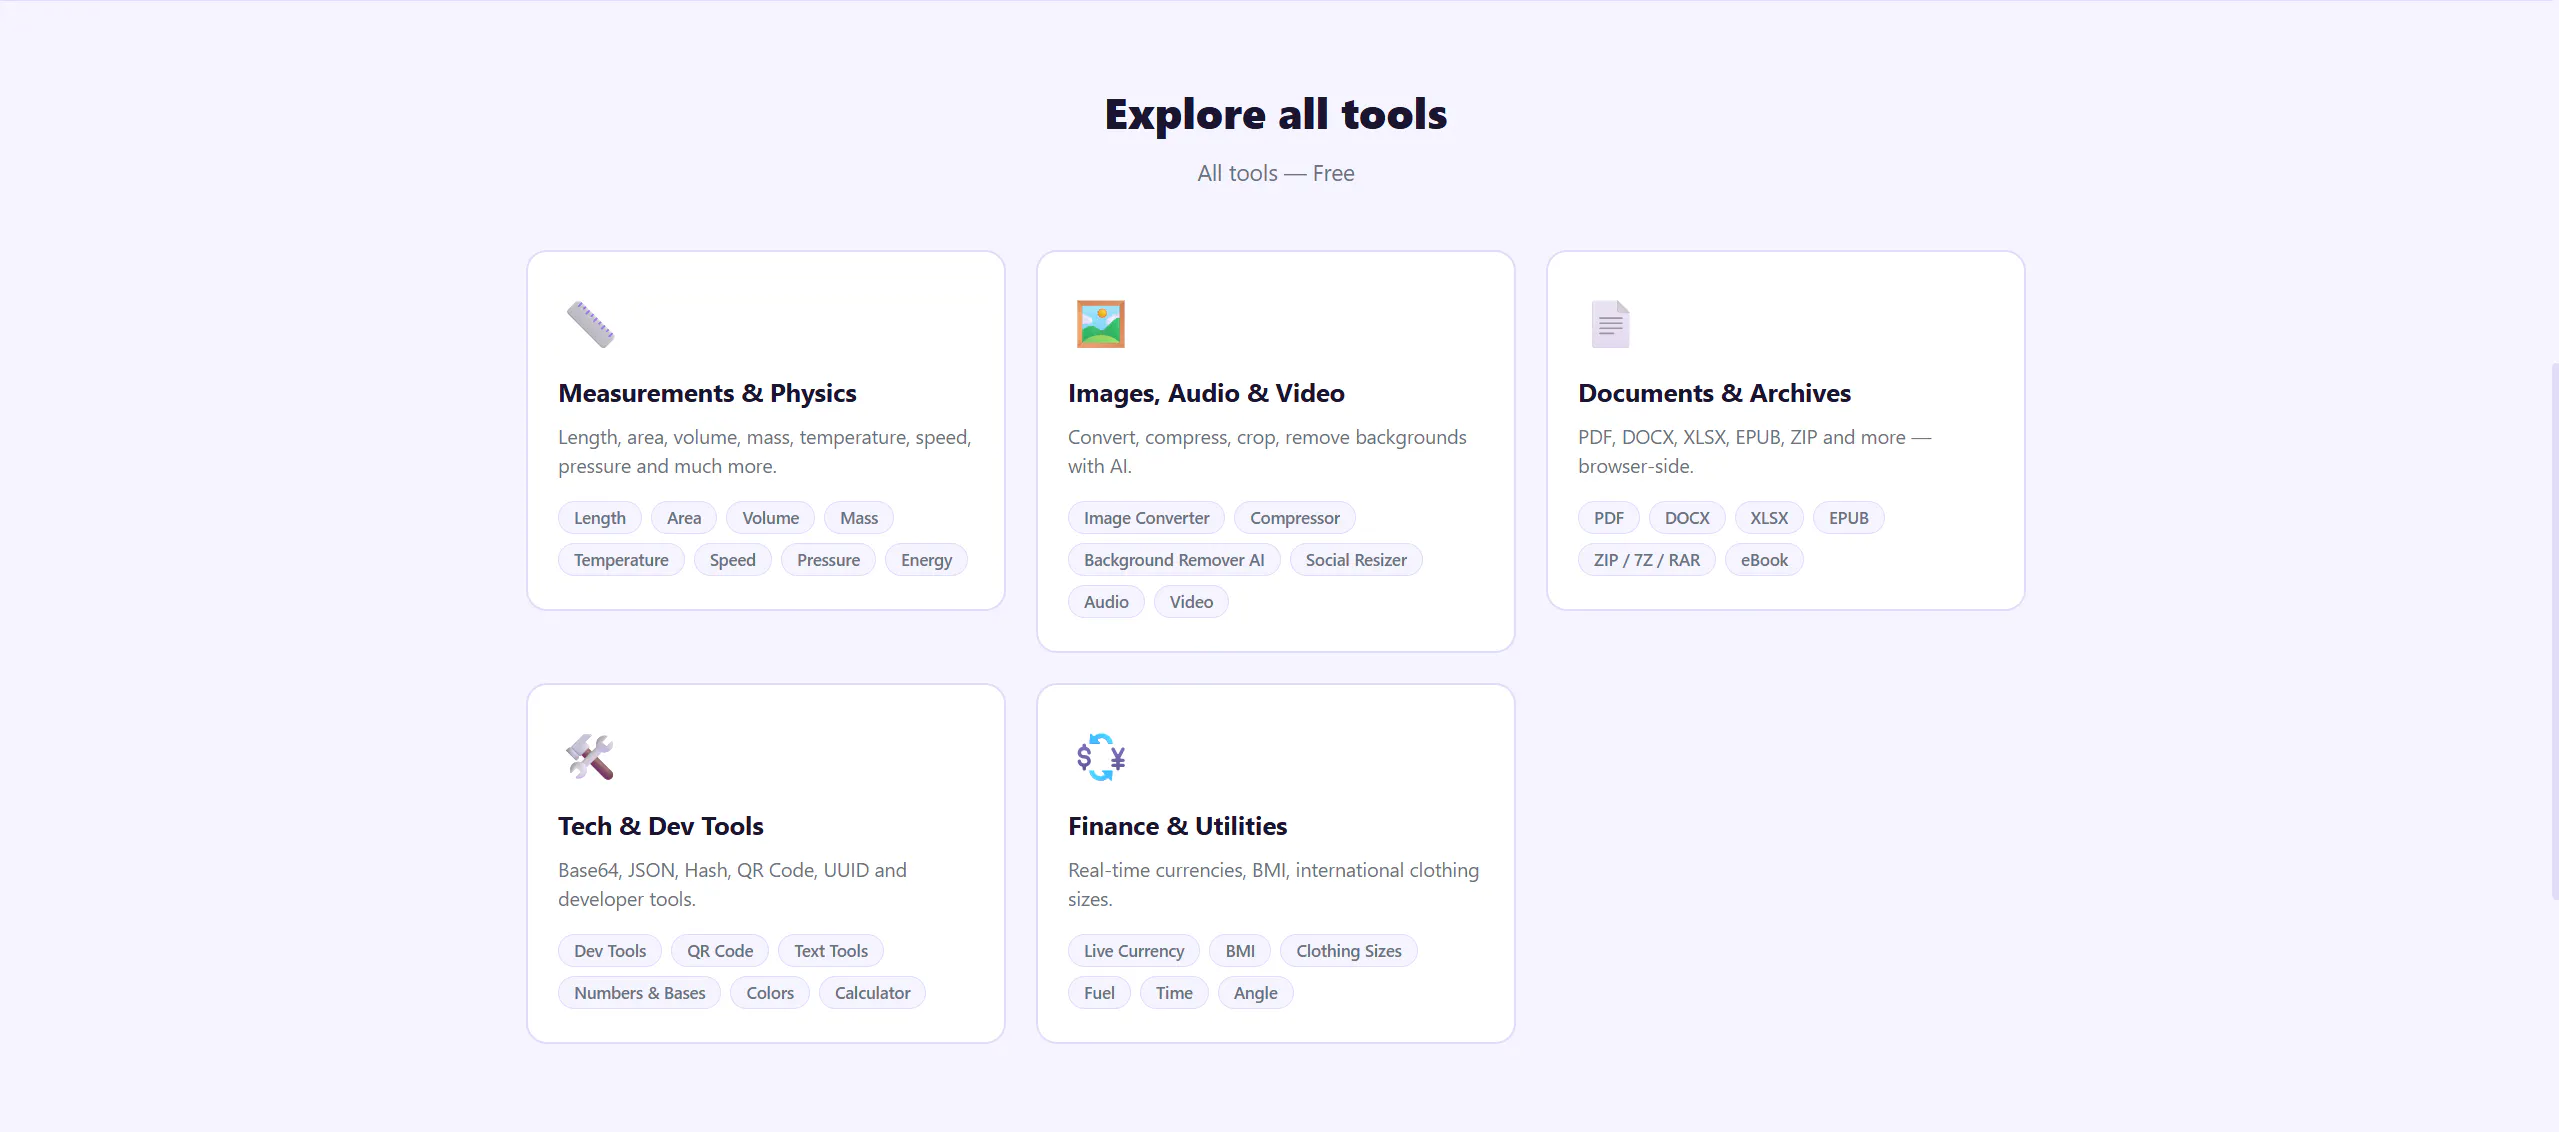Select the Time tag
This screenshot has height=1132, width=2559.
[x=1174, y=993]
